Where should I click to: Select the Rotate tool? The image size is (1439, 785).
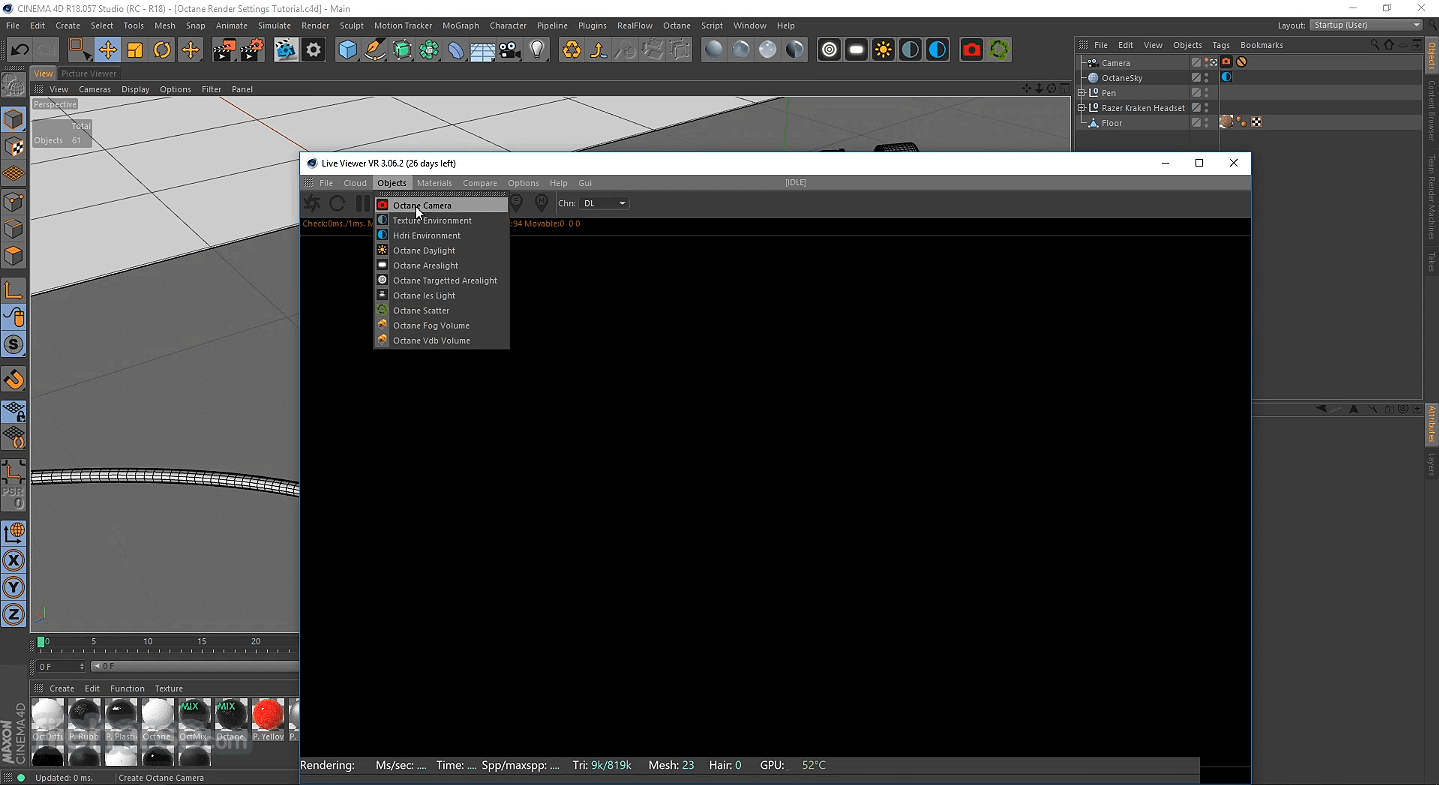162,49
